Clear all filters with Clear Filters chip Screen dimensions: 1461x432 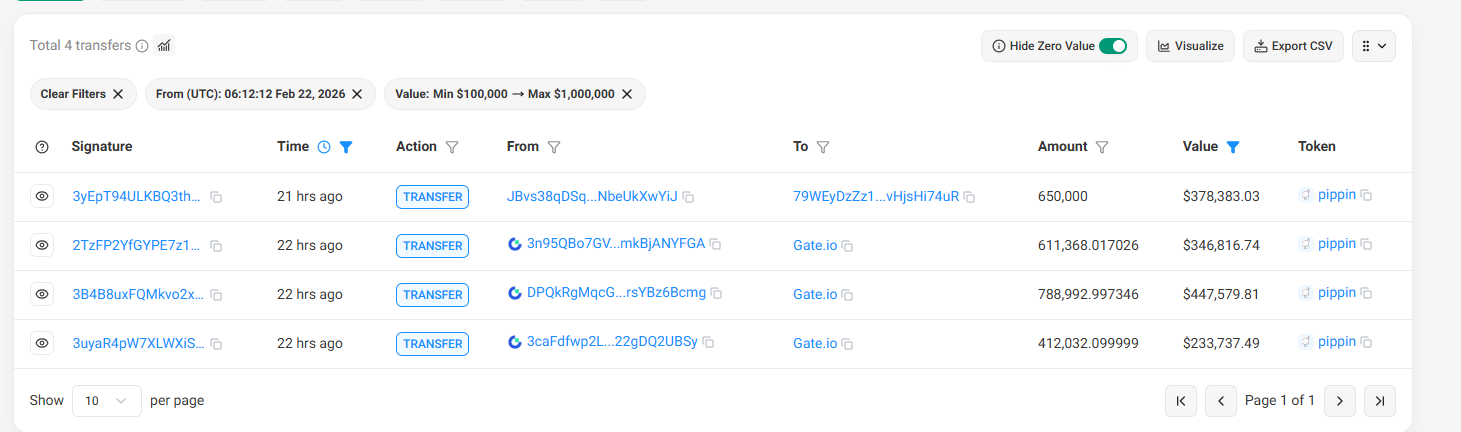[82, 94]
